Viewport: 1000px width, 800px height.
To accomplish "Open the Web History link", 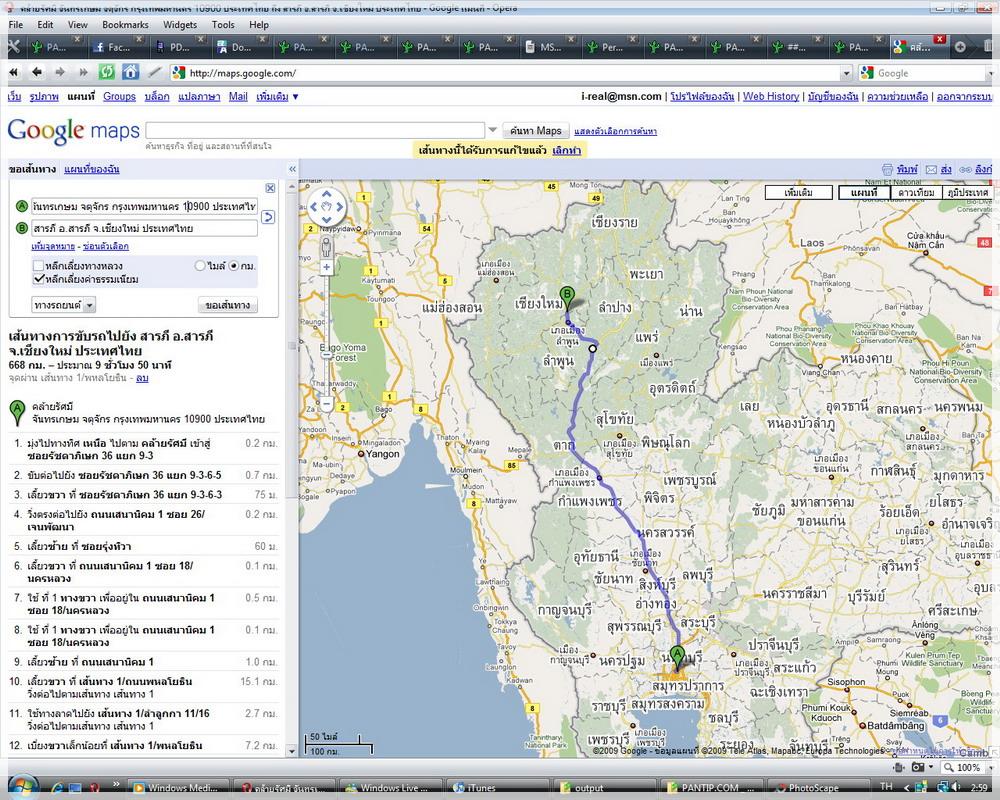I will point(771,96).
